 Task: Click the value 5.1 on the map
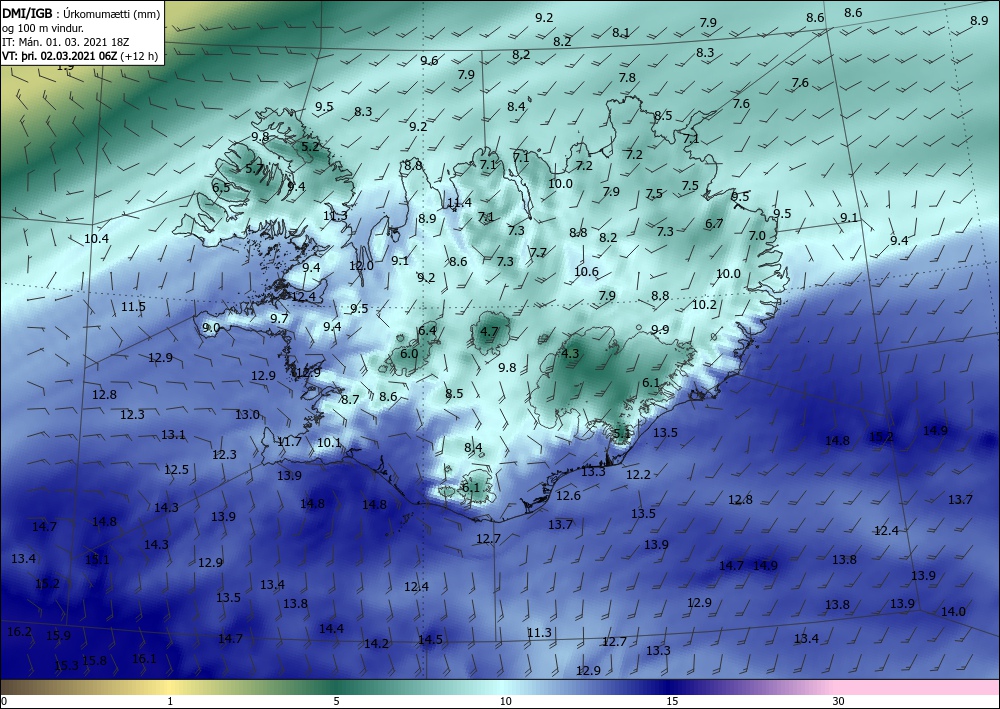(622, 434)
